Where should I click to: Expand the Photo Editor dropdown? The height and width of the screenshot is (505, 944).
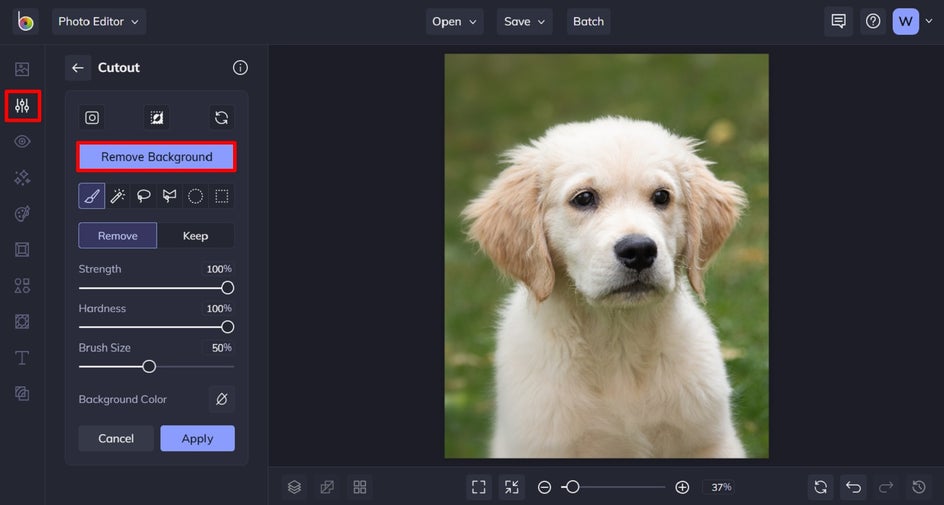99,21
